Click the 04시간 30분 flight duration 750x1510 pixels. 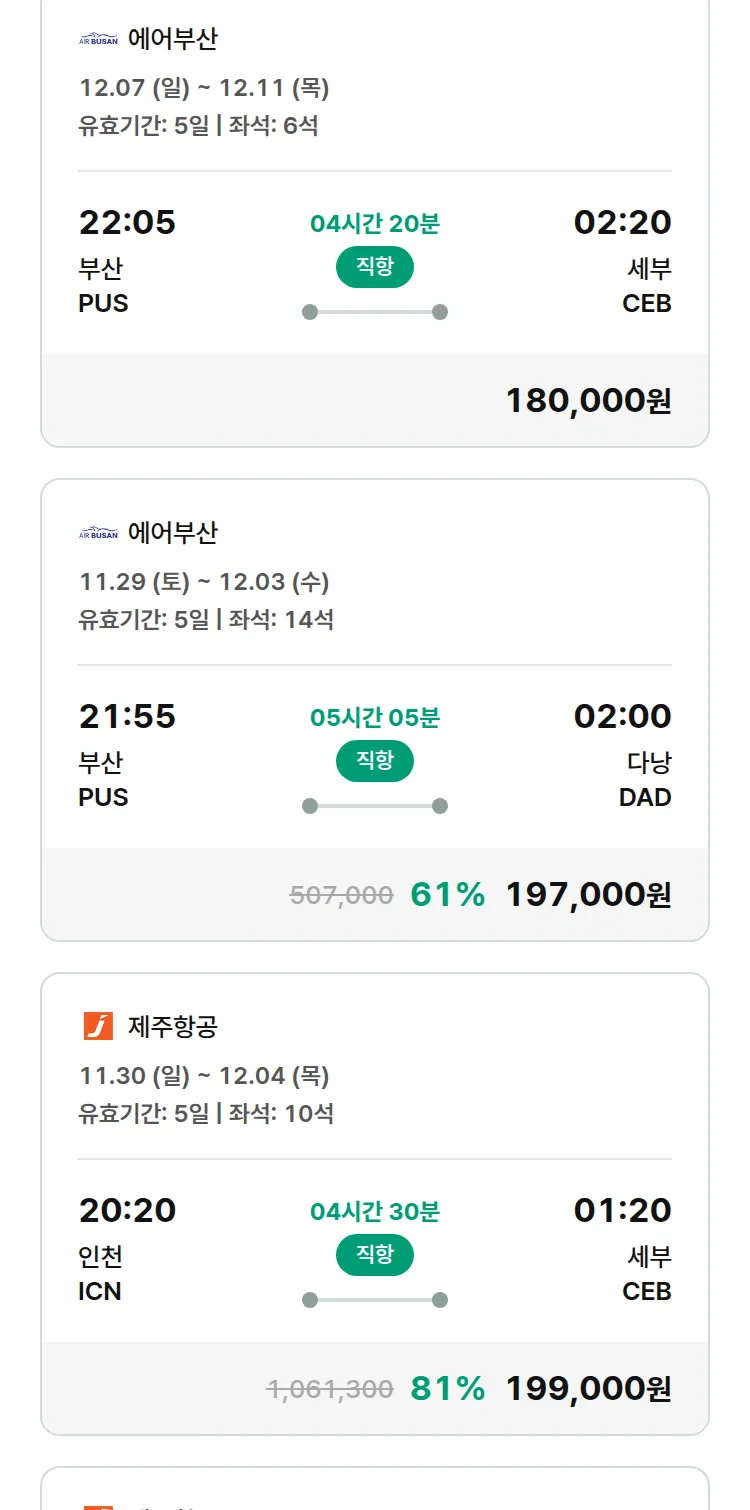click(375, 1212)
